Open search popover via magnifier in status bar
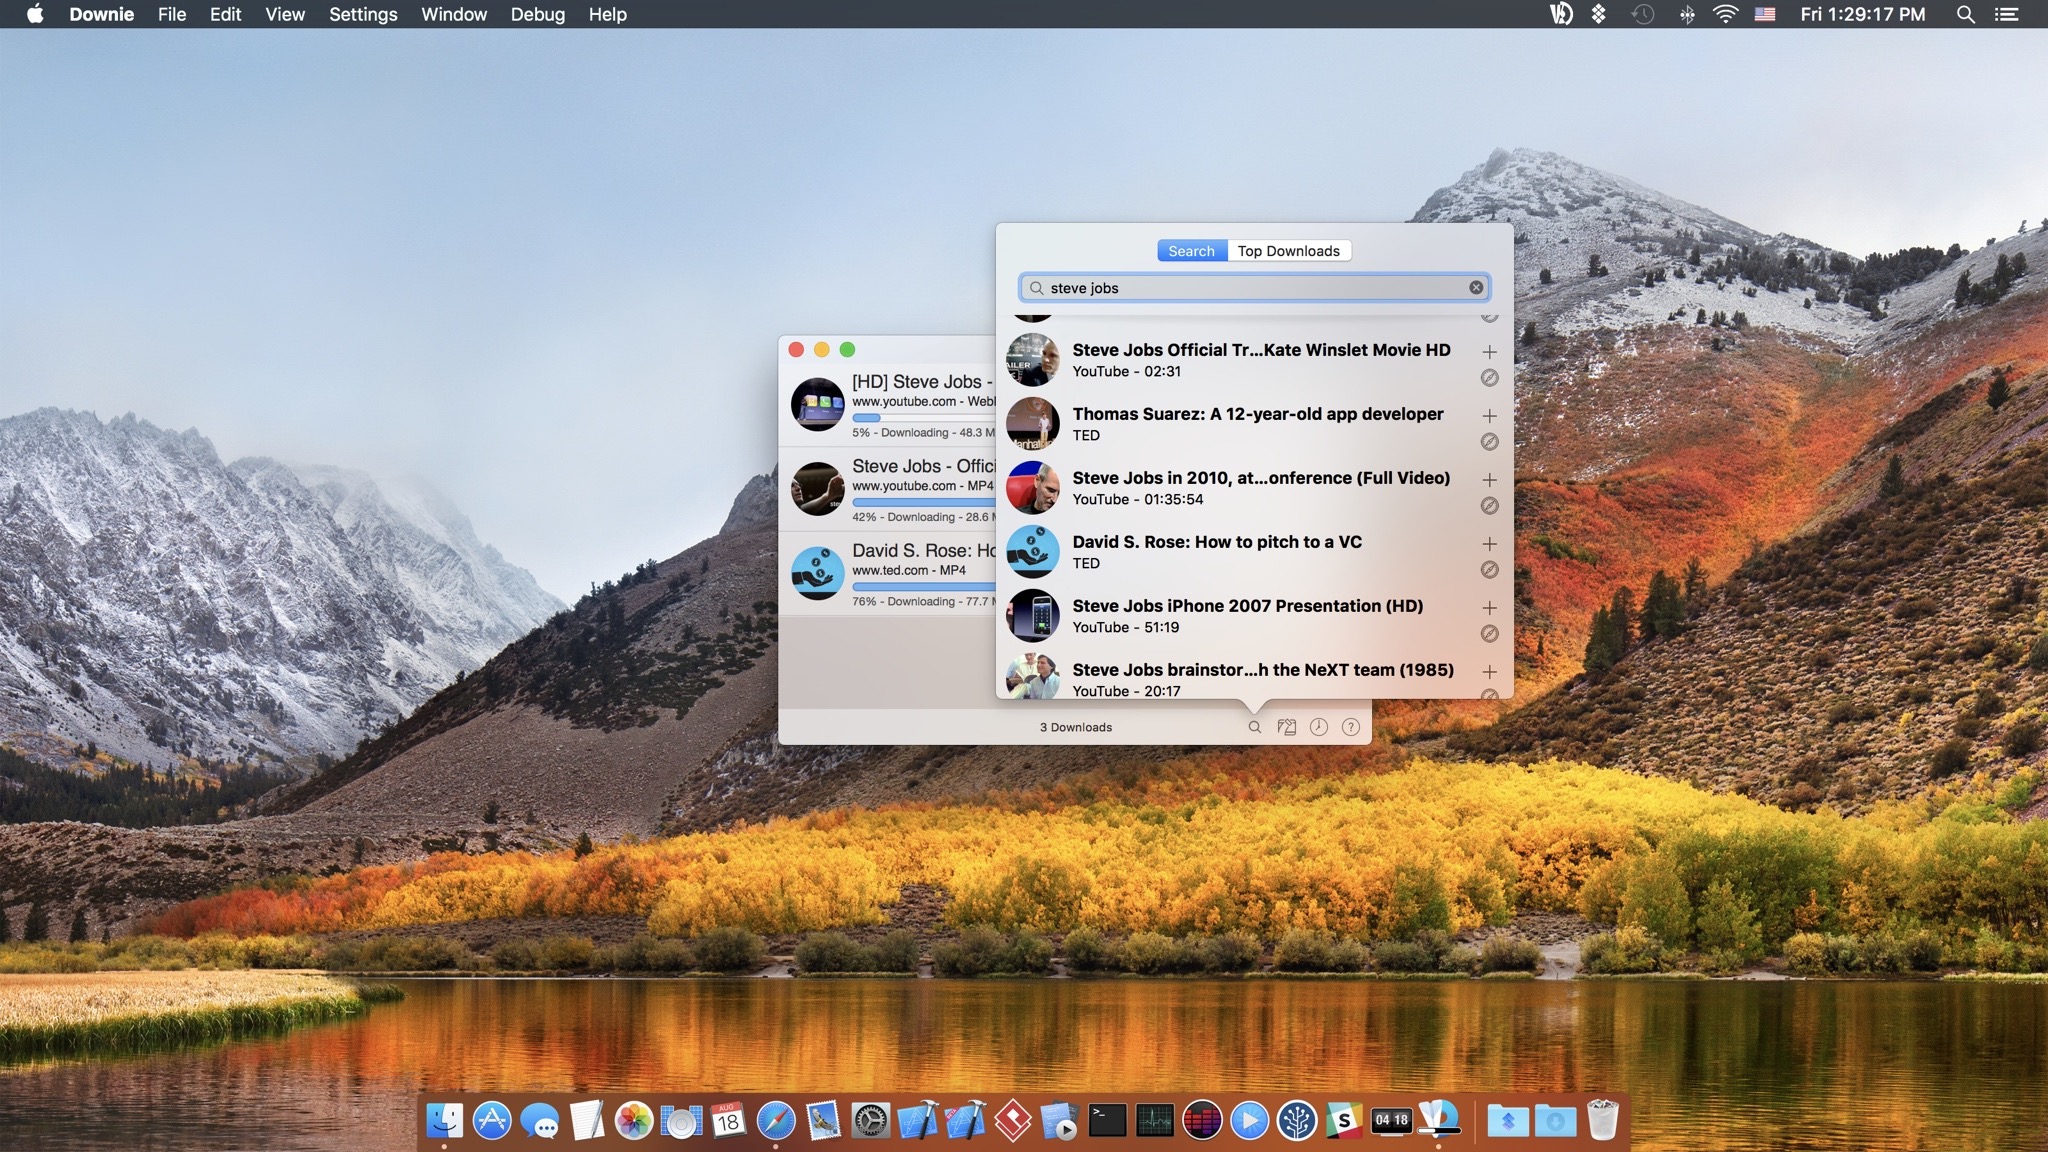 [1254, 727]
